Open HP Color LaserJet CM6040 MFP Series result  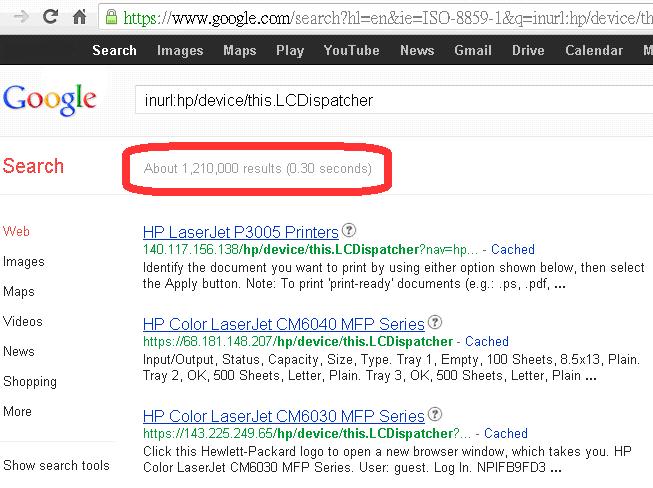tap(284, 324)
